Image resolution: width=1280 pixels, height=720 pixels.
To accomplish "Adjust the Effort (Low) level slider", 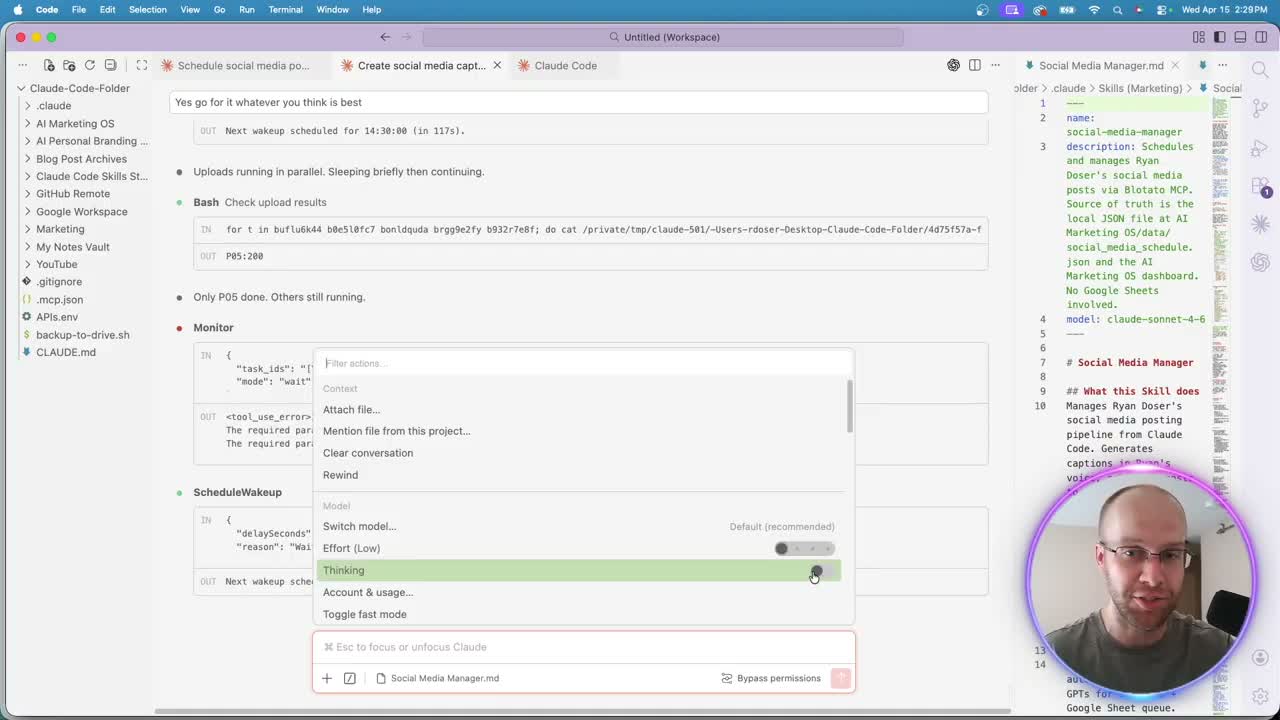I will point(805,548).
